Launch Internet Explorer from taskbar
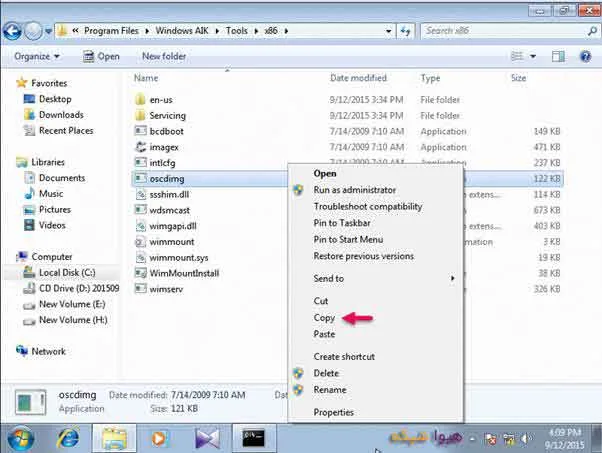Image resolution: width=602 pixels, height=453 pixels. 69,438
